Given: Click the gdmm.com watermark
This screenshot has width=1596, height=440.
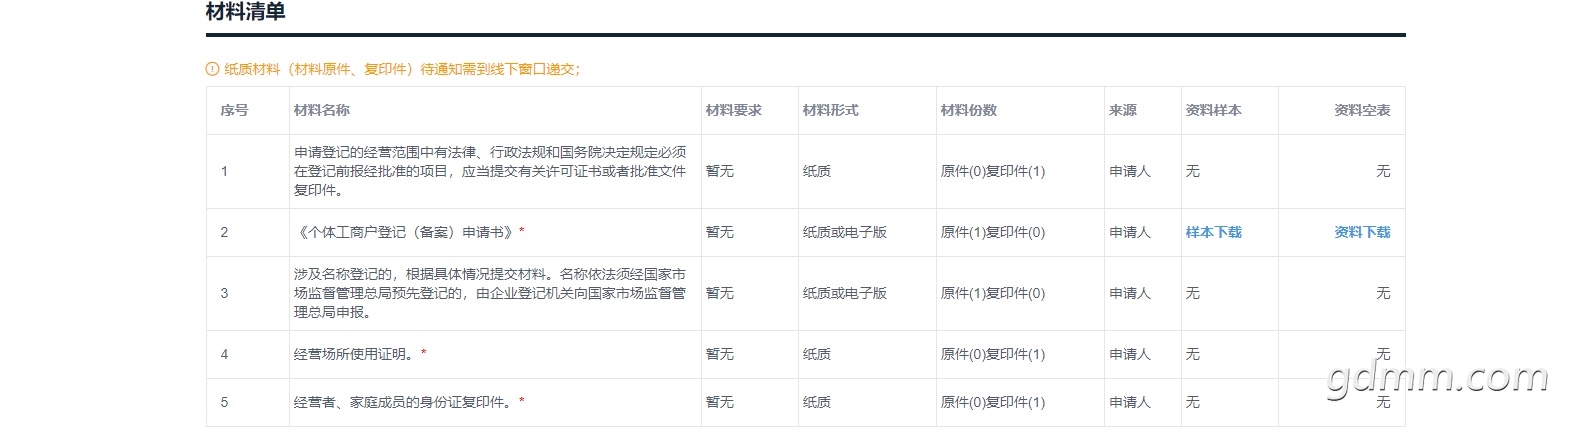Looking at the screenshot, I should (x=1436, y=379).
